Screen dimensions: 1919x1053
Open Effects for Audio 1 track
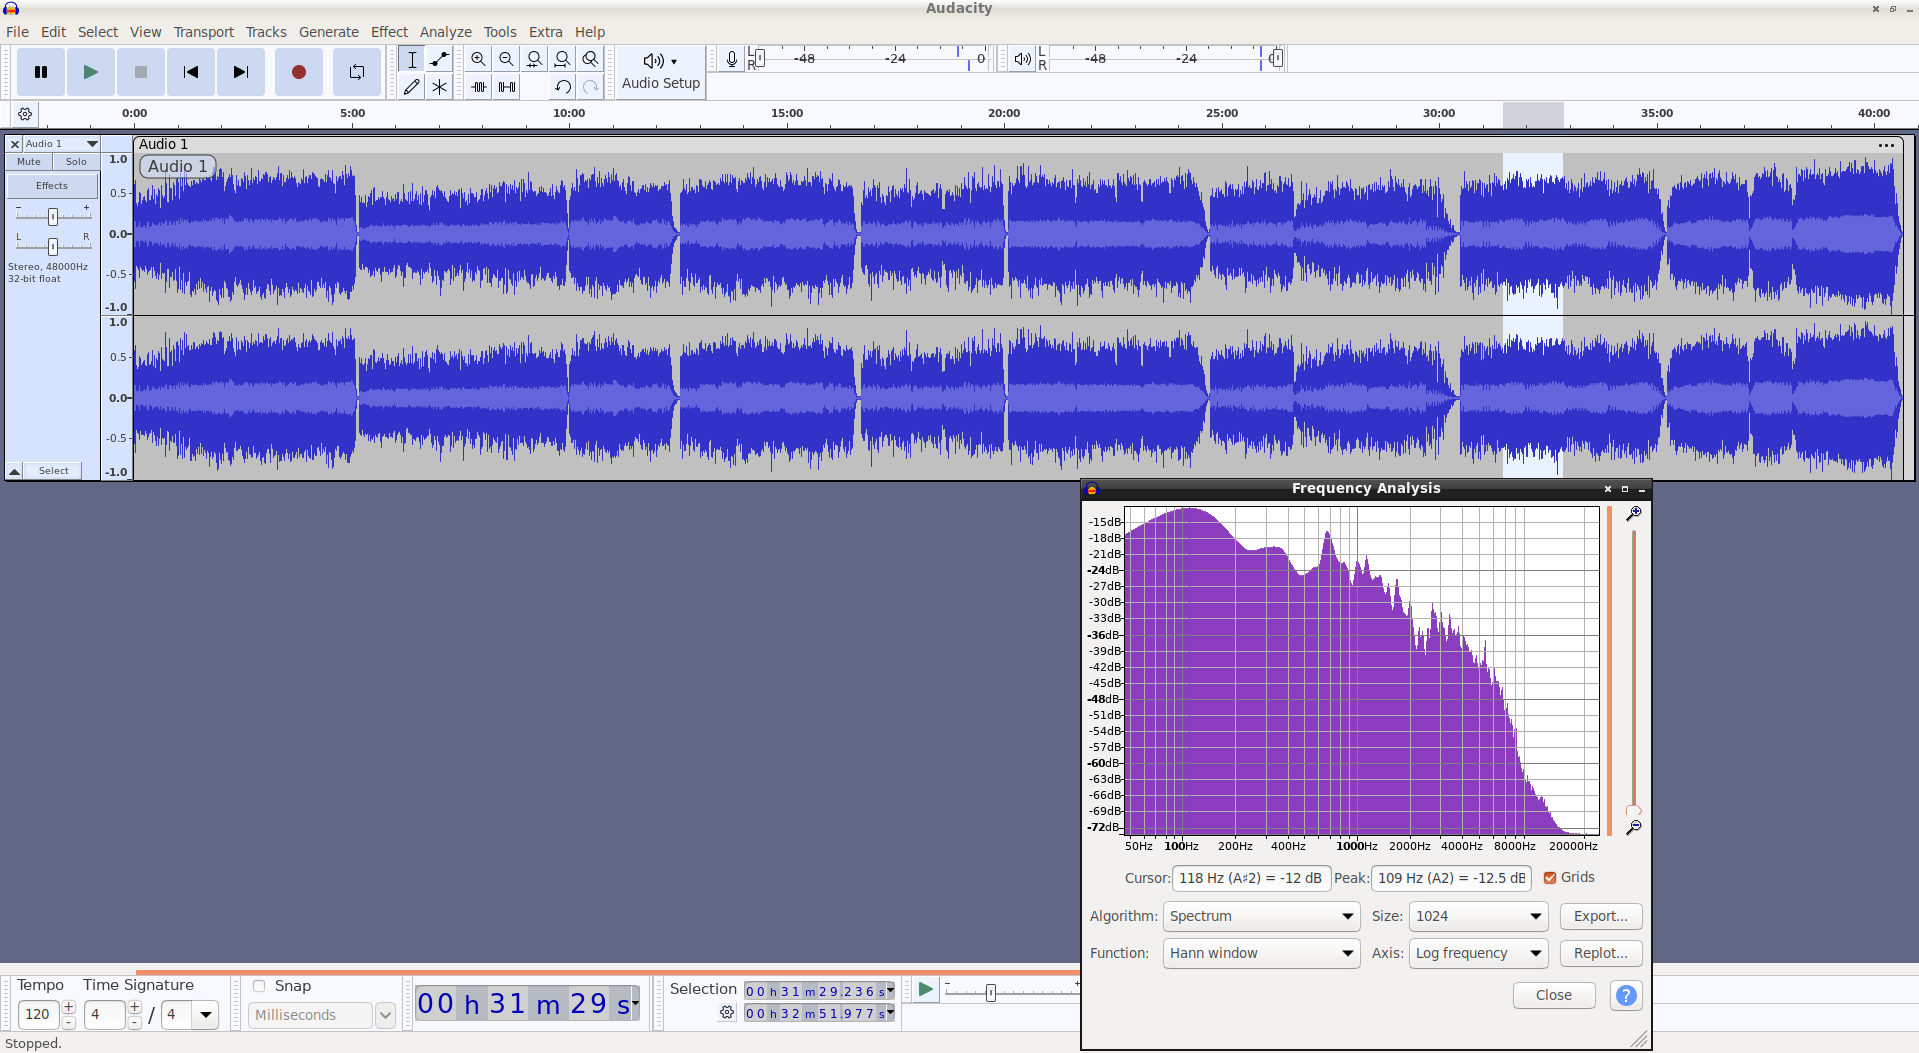52,186
